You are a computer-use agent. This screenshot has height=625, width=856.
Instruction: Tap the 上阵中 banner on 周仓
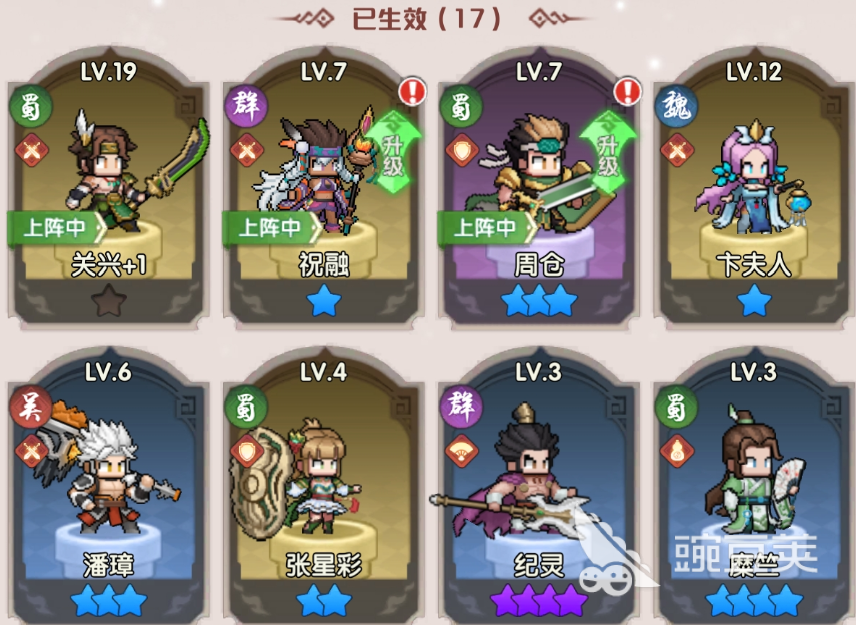(x=487, y=228)
